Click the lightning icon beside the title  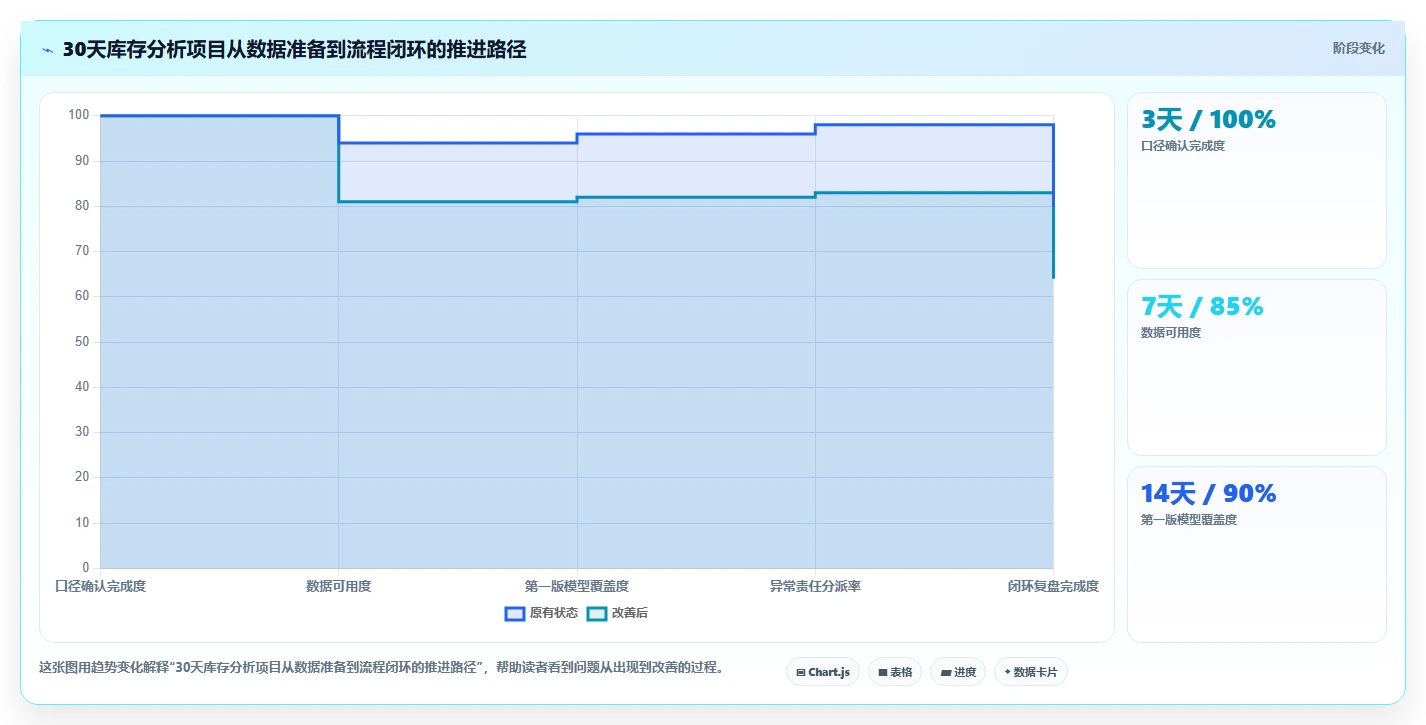click(48, 50)
